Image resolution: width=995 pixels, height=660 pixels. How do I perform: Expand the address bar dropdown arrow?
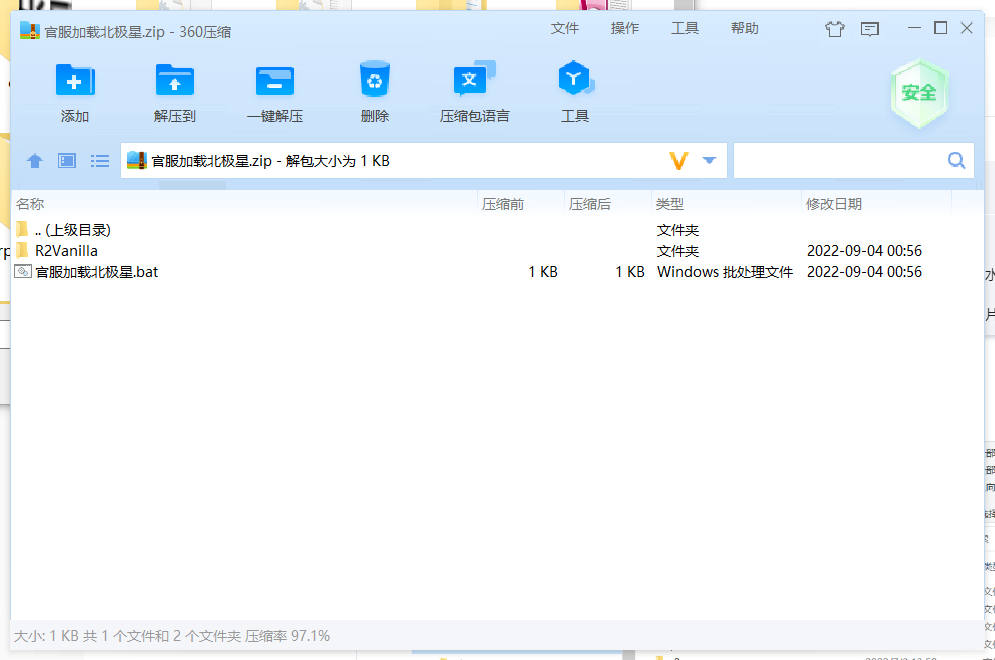point(709,160)
